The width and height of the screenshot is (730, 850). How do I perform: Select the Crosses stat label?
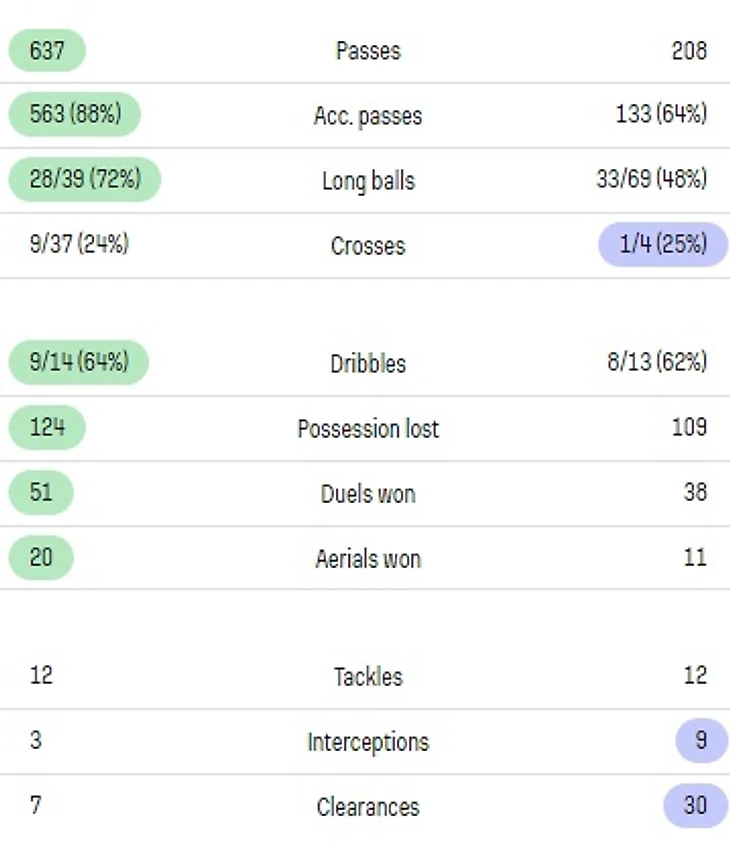click(368, 246)
